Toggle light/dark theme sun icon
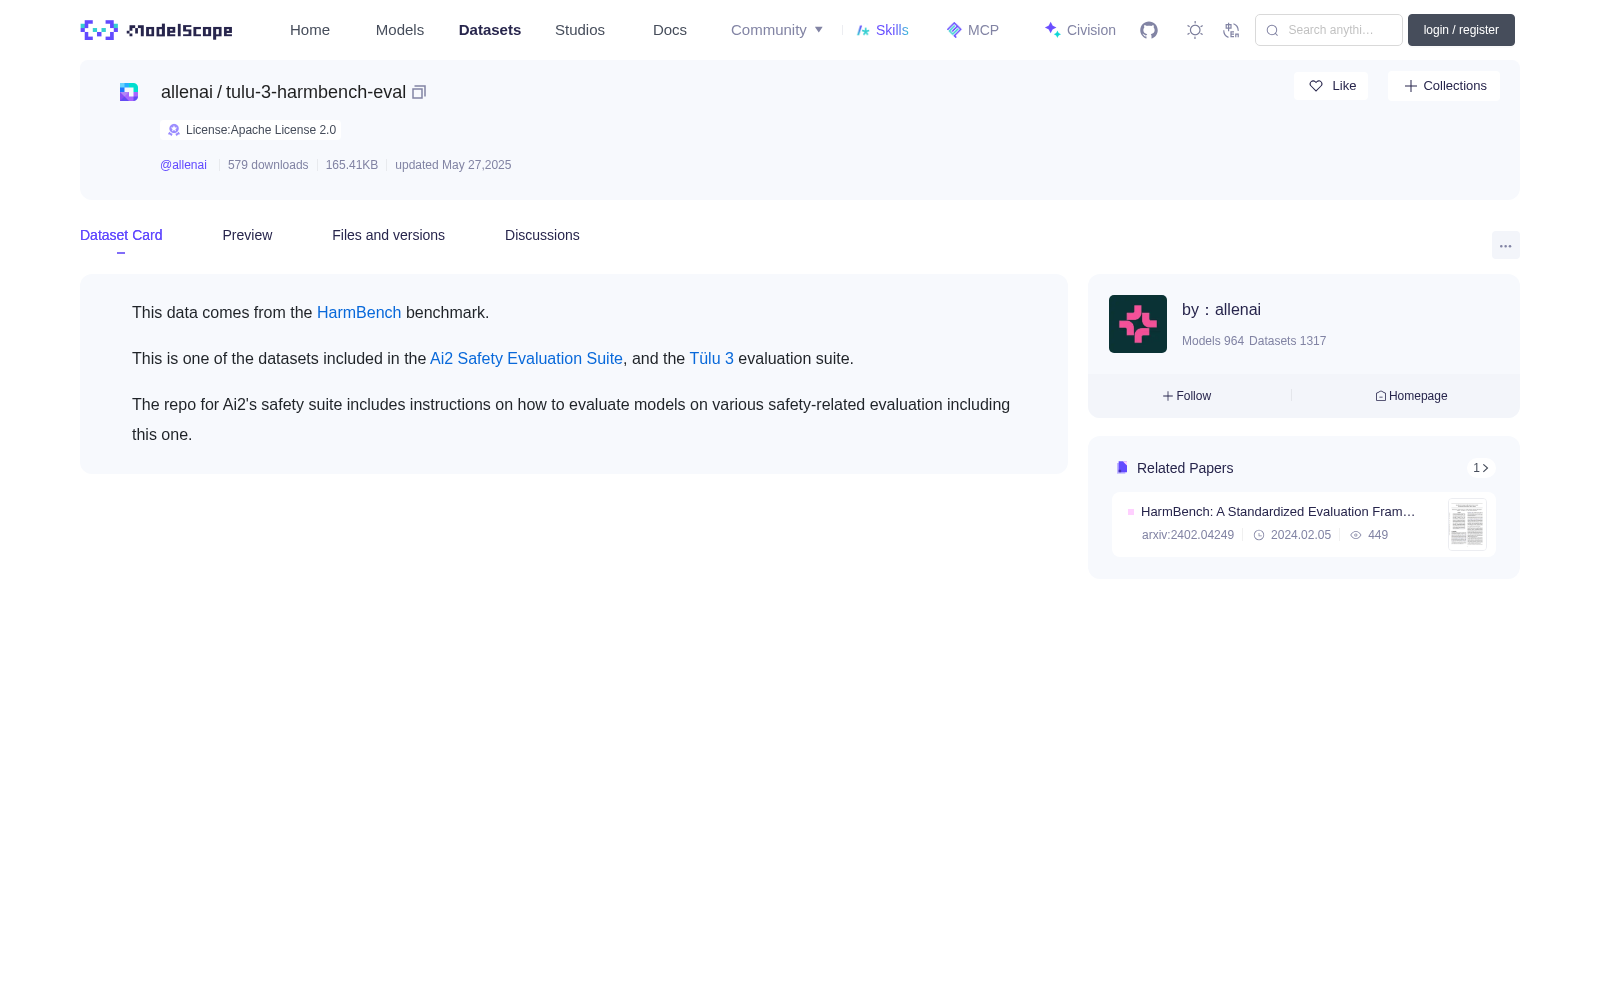The height and width of the screenshot is (1000, 1600). pyautogui.click(x=1195, y=30)
